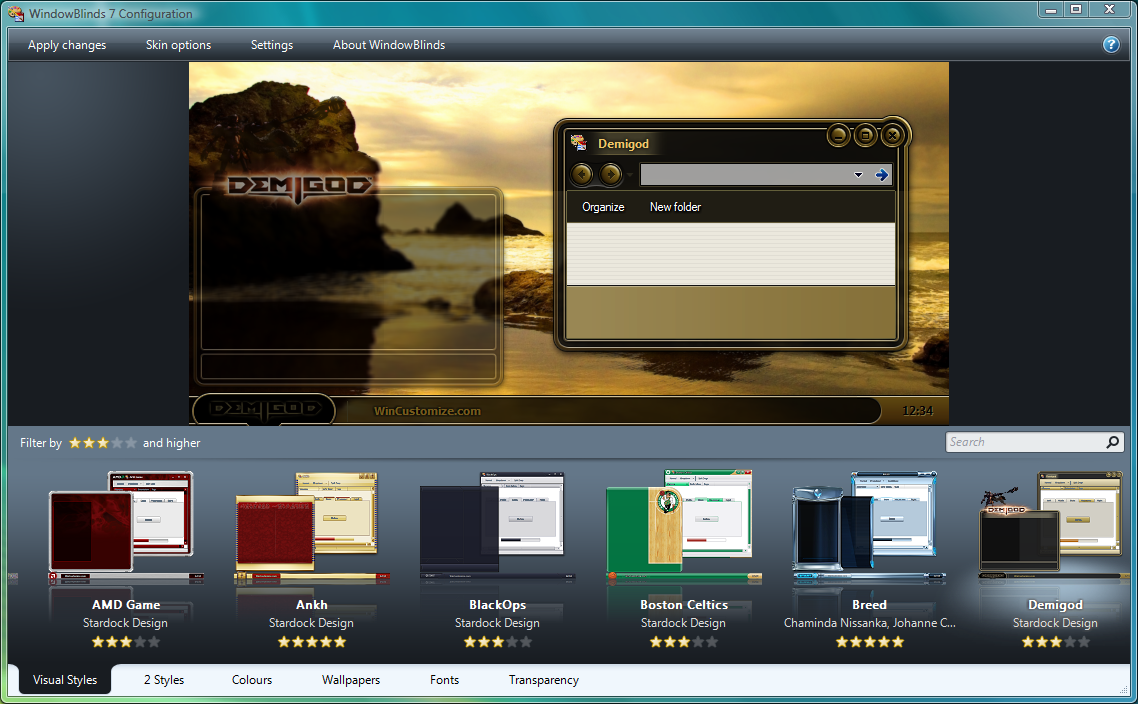1138x704 pixels.
Task: Set filter rating to two stars
Action: [89, 443]
